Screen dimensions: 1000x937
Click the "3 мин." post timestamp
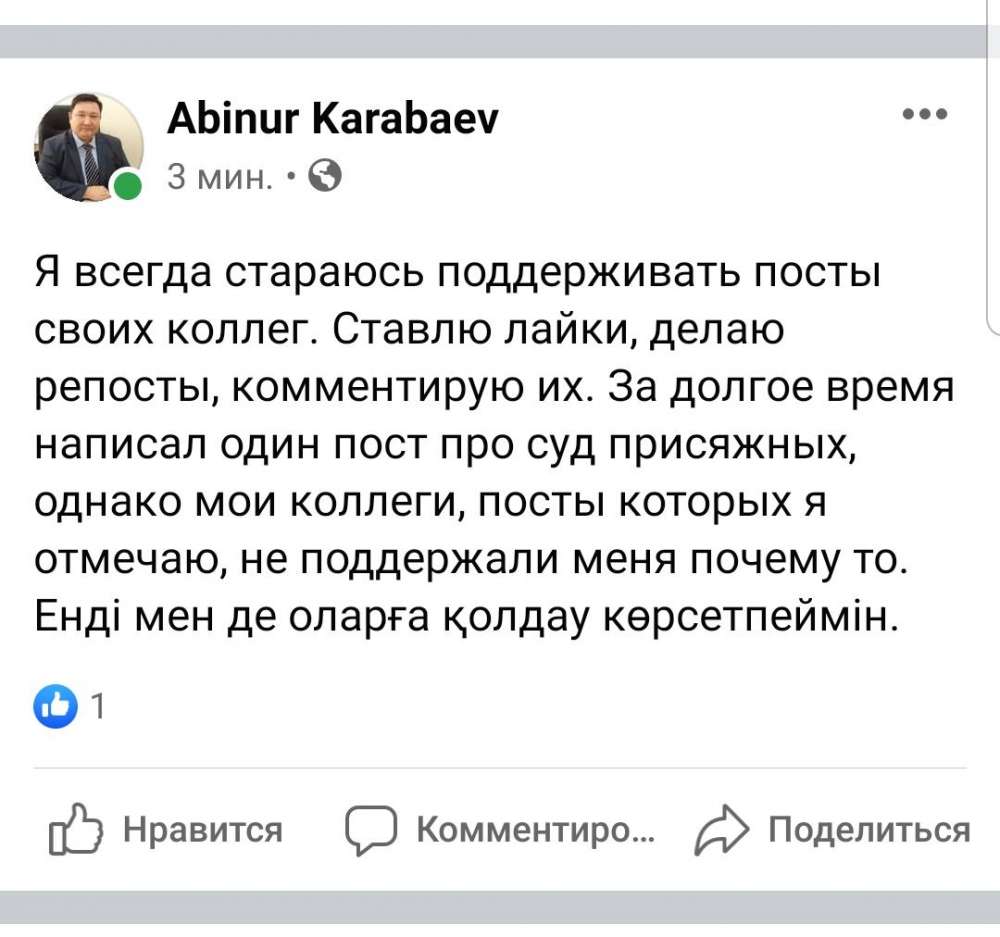pyautogui.click(x=219, y=177)
